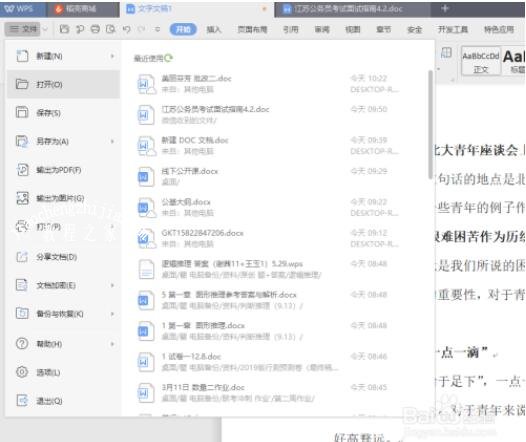526x442 pixels.
Task: Click the 分享文档(D) share icon
Action: point(22,257)
